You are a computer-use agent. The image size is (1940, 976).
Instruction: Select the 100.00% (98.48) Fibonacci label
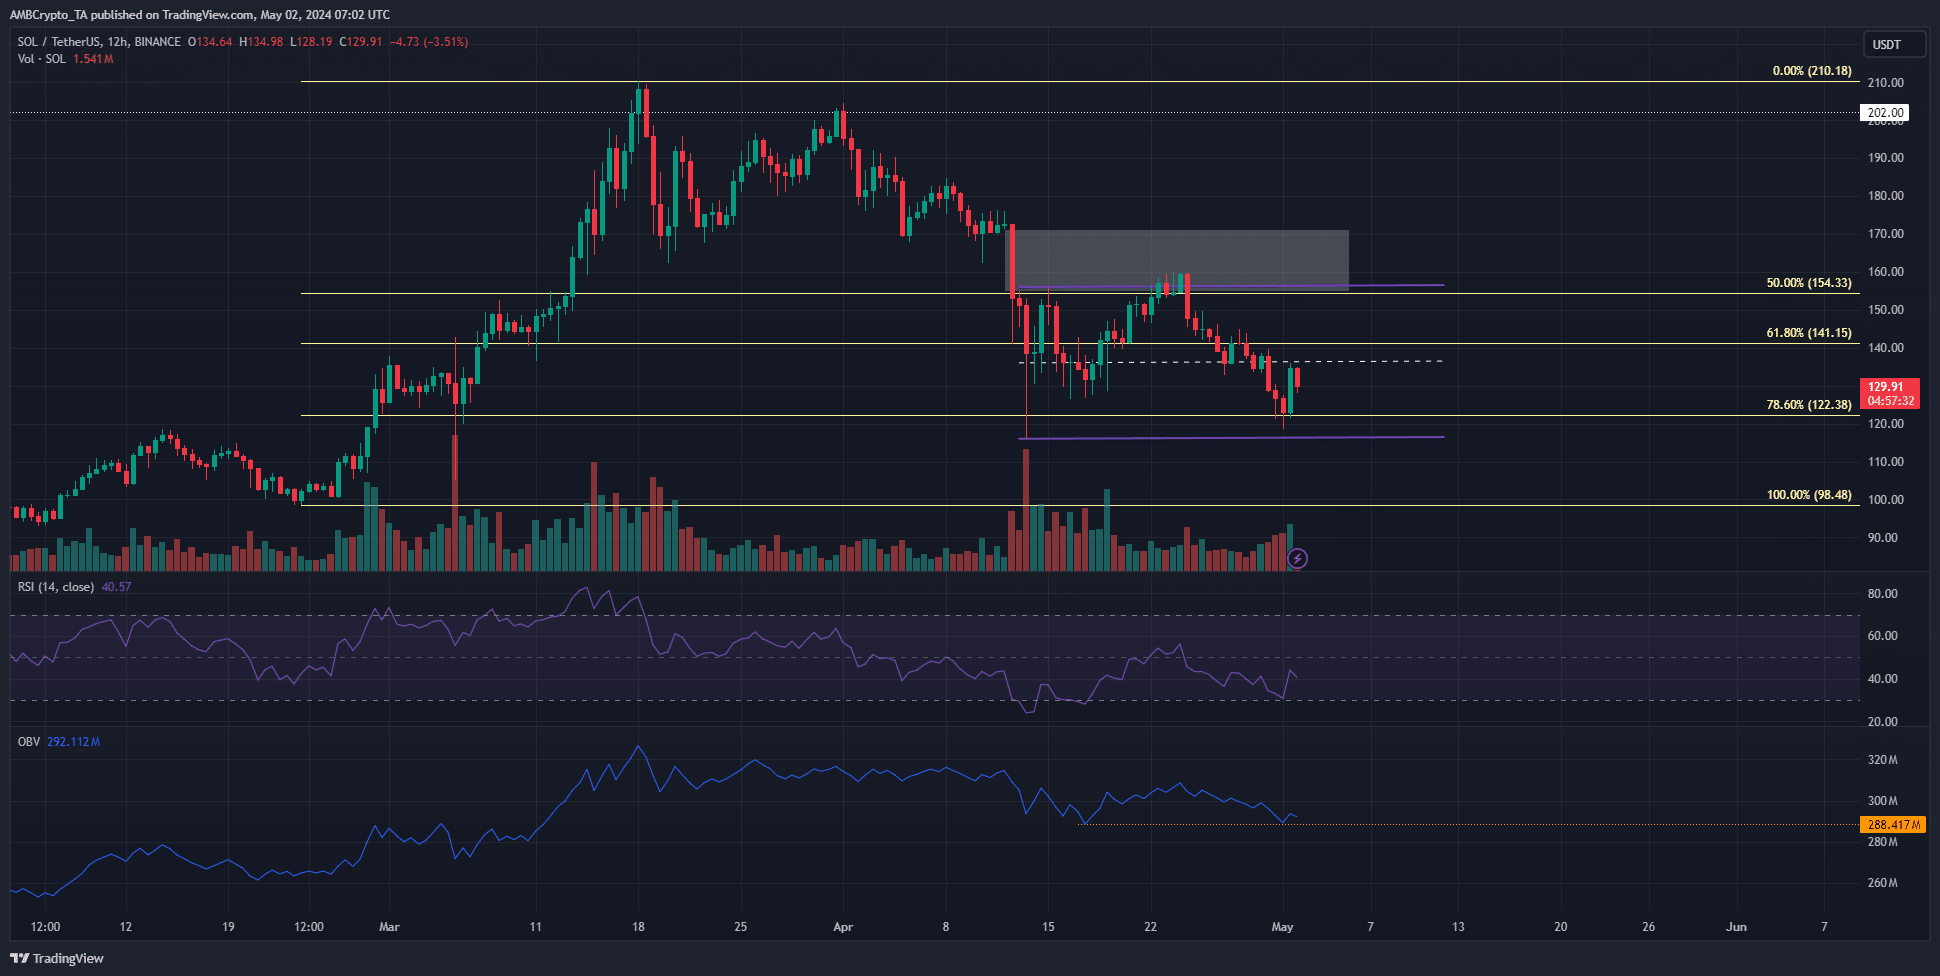(x=1808, y=495)
